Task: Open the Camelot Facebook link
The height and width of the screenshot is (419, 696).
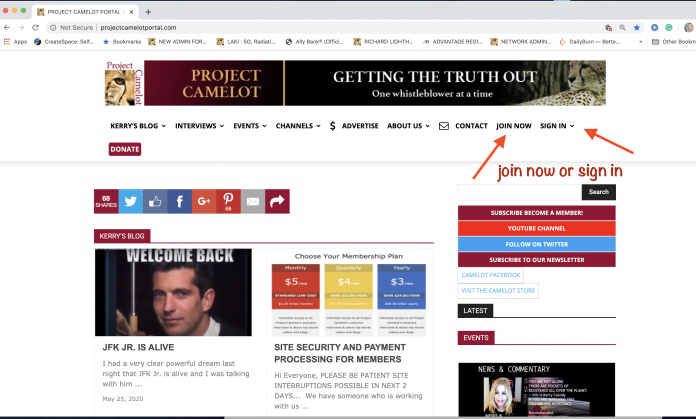Action: [490, 275]
